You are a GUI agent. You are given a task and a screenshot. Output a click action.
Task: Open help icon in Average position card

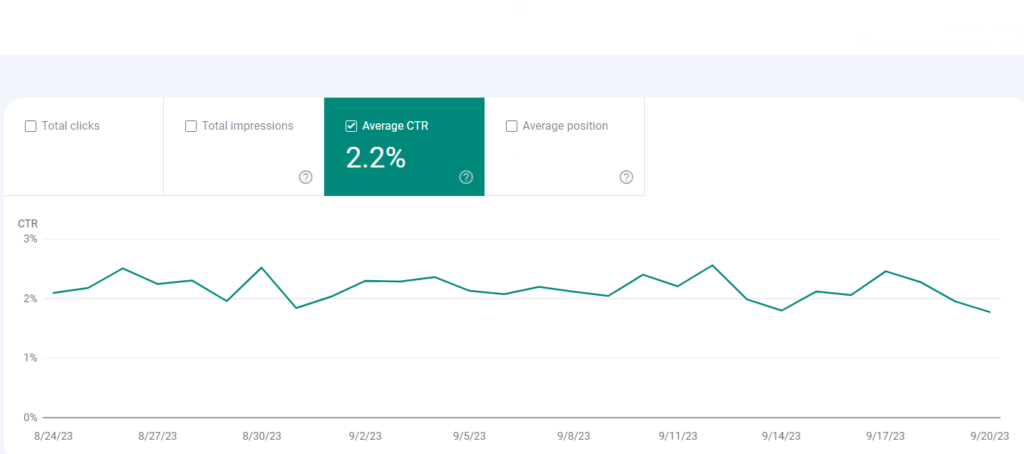click(x=626, y=177)
